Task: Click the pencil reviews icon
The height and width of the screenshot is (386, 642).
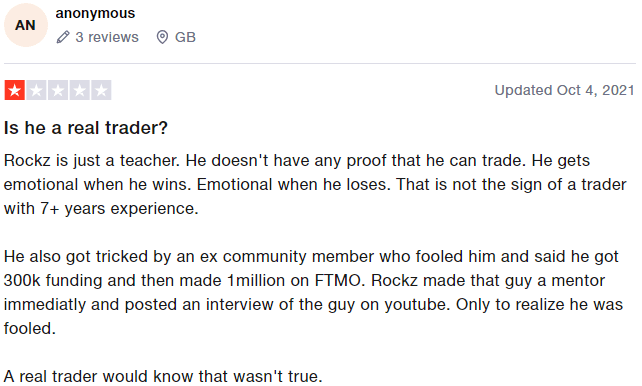Action: click(63, 37)
